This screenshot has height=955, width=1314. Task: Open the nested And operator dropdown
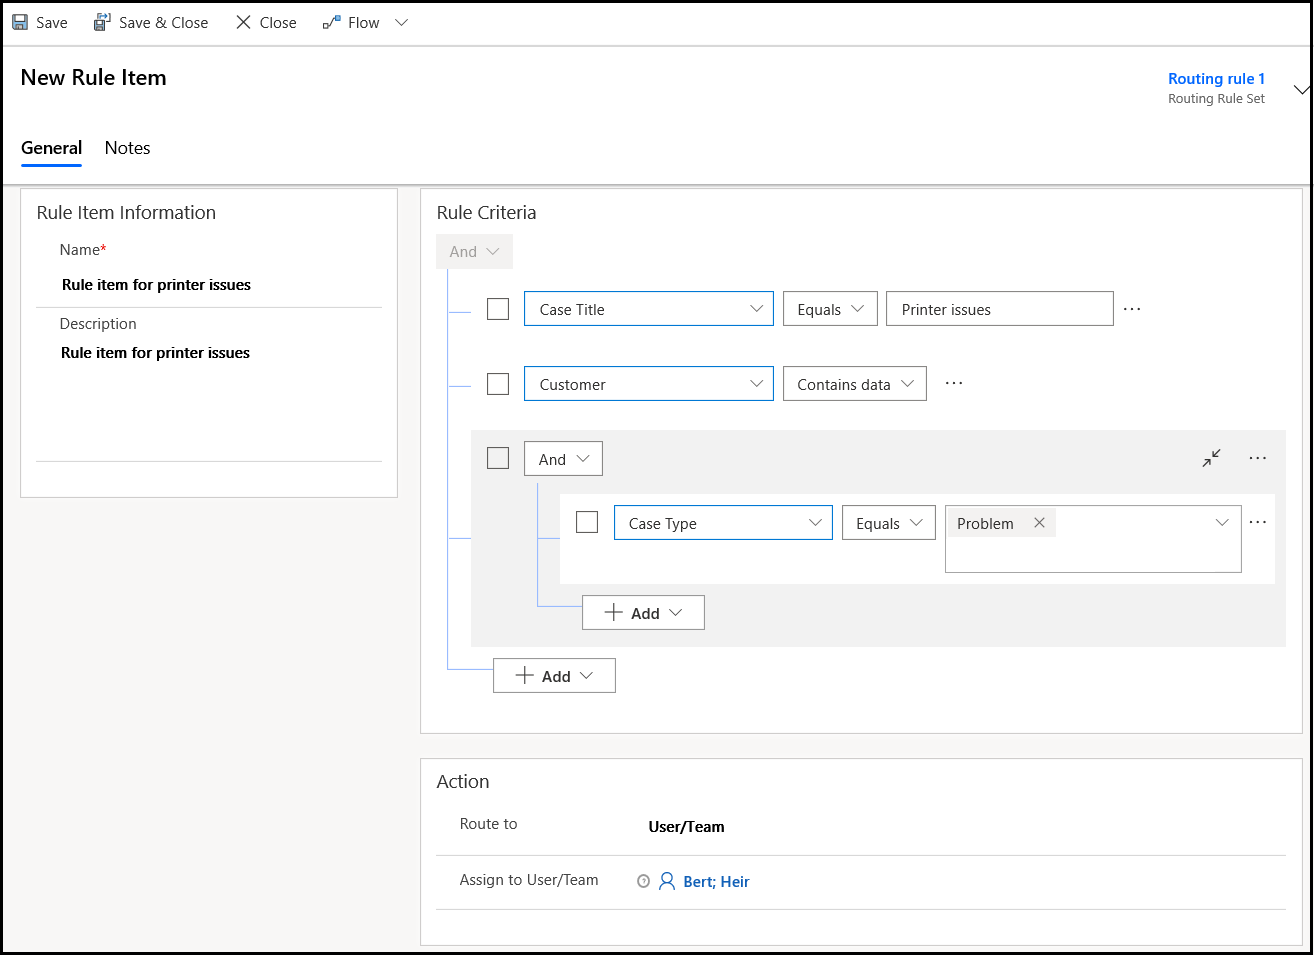click(x=563, y=459)
